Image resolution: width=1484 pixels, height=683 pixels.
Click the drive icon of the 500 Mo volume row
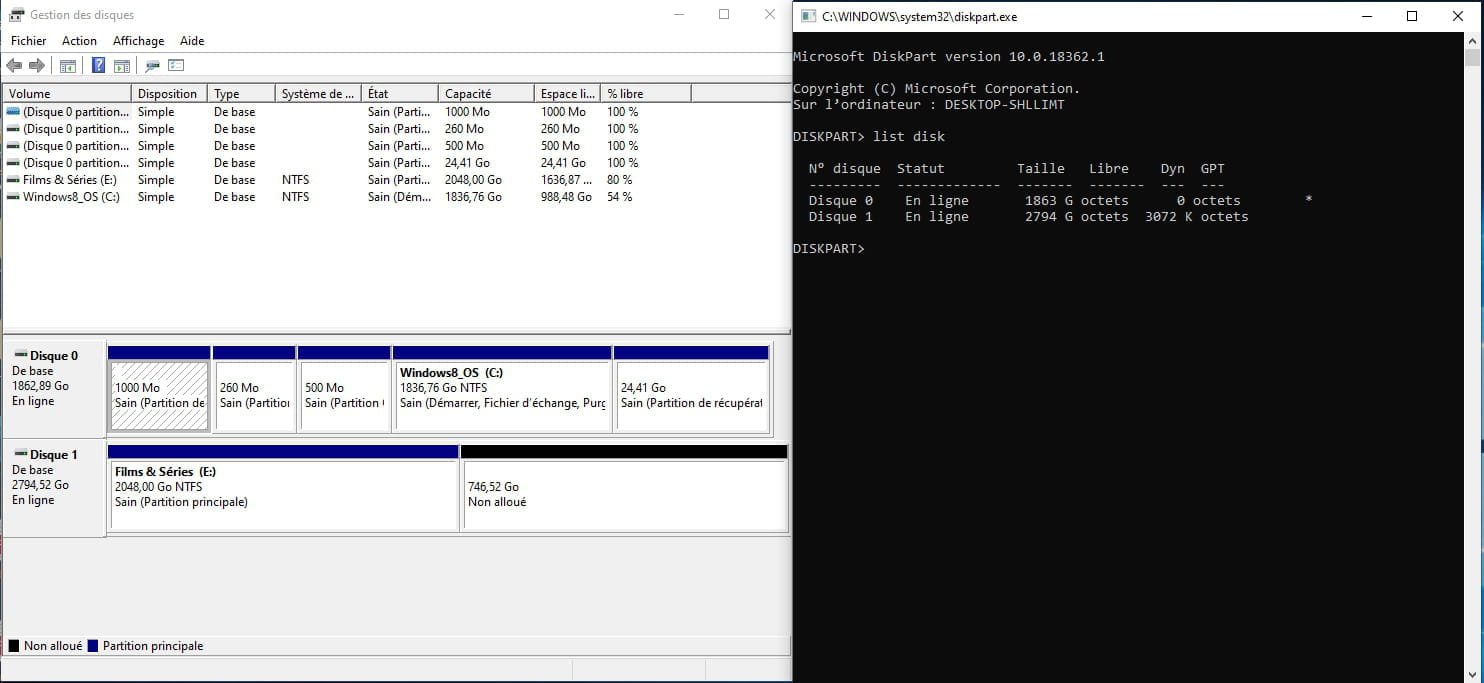[x=13, y=146]
